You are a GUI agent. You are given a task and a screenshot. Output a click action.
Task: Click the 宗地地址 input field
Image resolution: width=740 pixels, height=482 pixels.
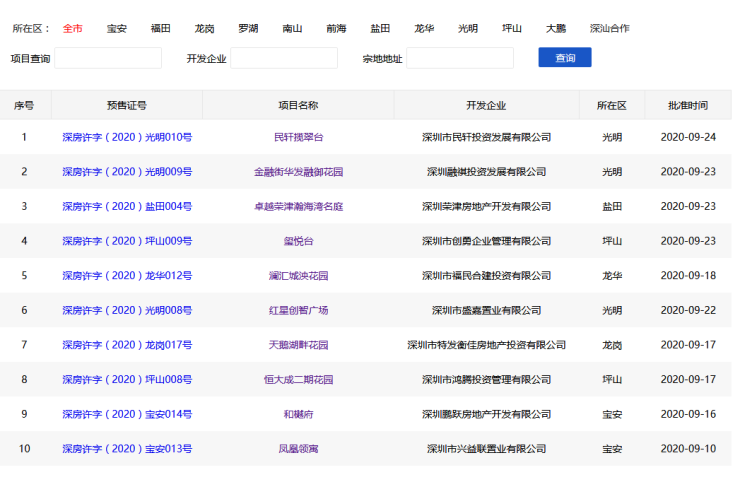click(460, 58)
